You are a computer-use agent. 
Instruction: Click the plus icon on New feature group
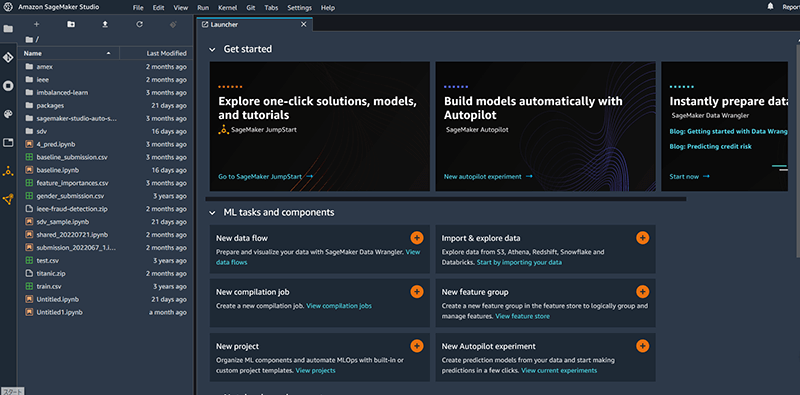[x=642, y=292]
